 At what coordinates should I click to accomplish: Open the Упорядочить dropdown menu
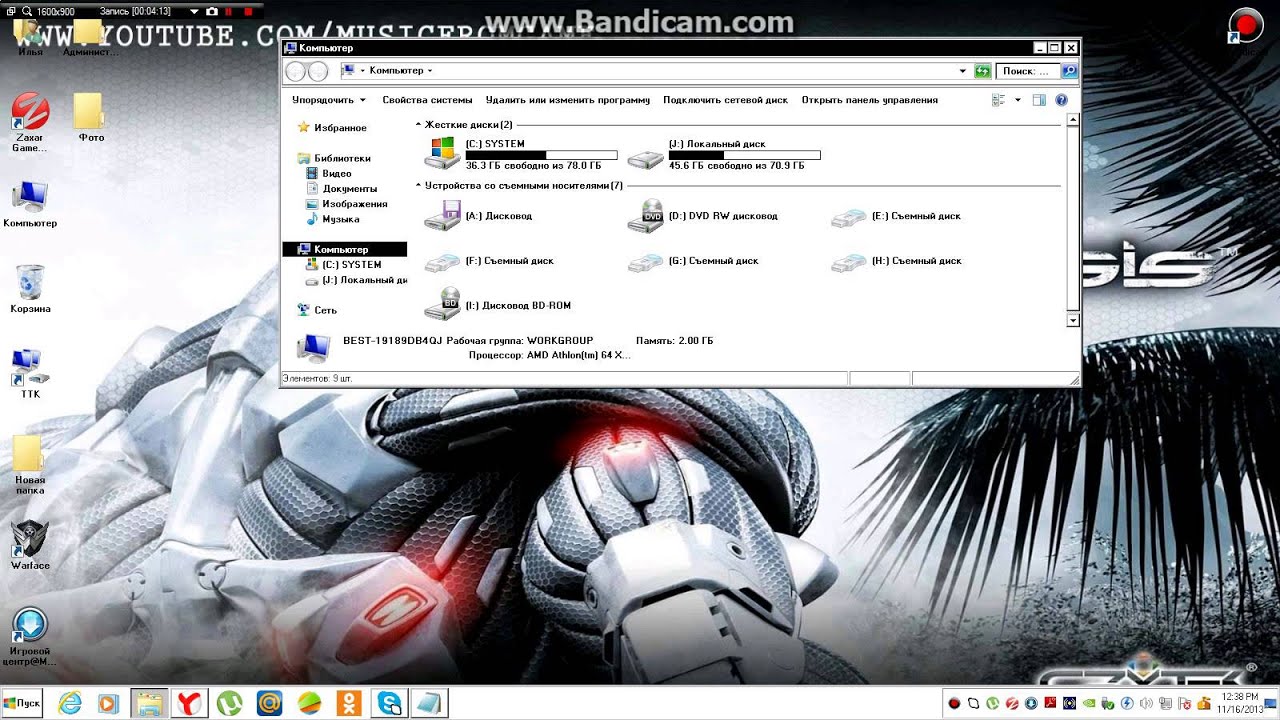coord(329,100)
